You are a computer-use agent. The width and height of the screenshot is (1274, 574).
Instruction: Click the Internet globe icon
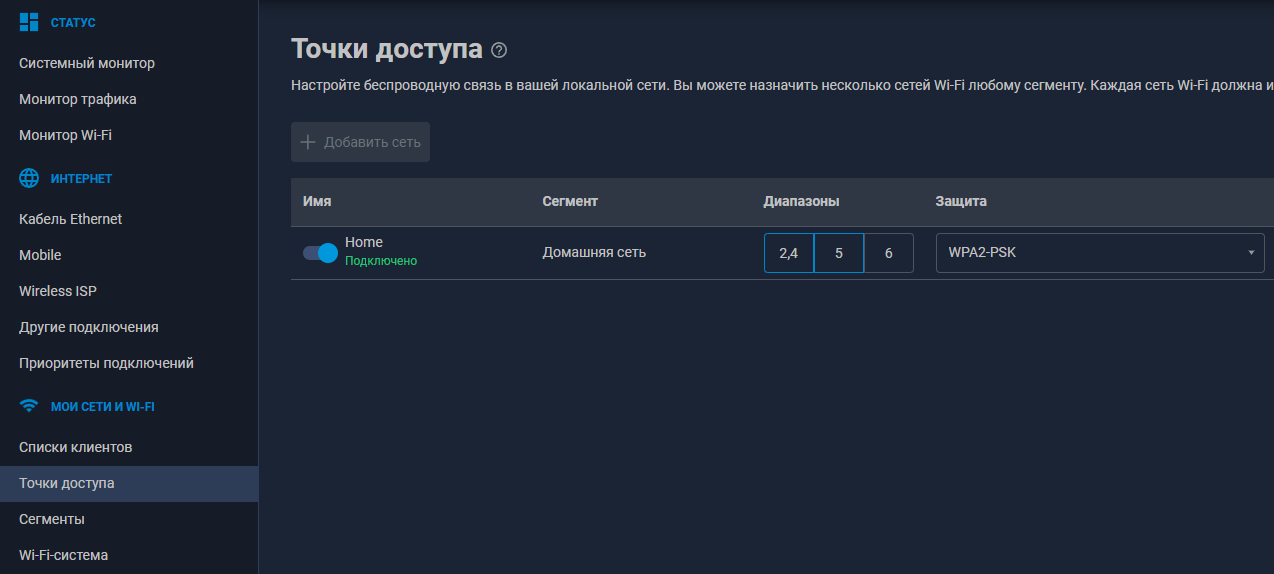point(29,178)
